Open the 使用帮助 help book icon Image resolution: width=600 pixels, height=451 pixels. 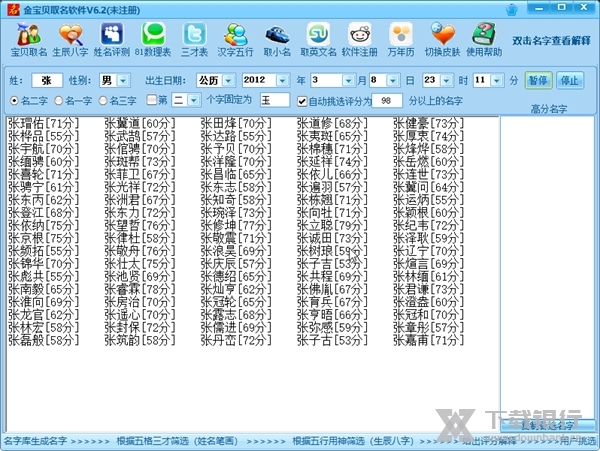[x=484, y=40]
